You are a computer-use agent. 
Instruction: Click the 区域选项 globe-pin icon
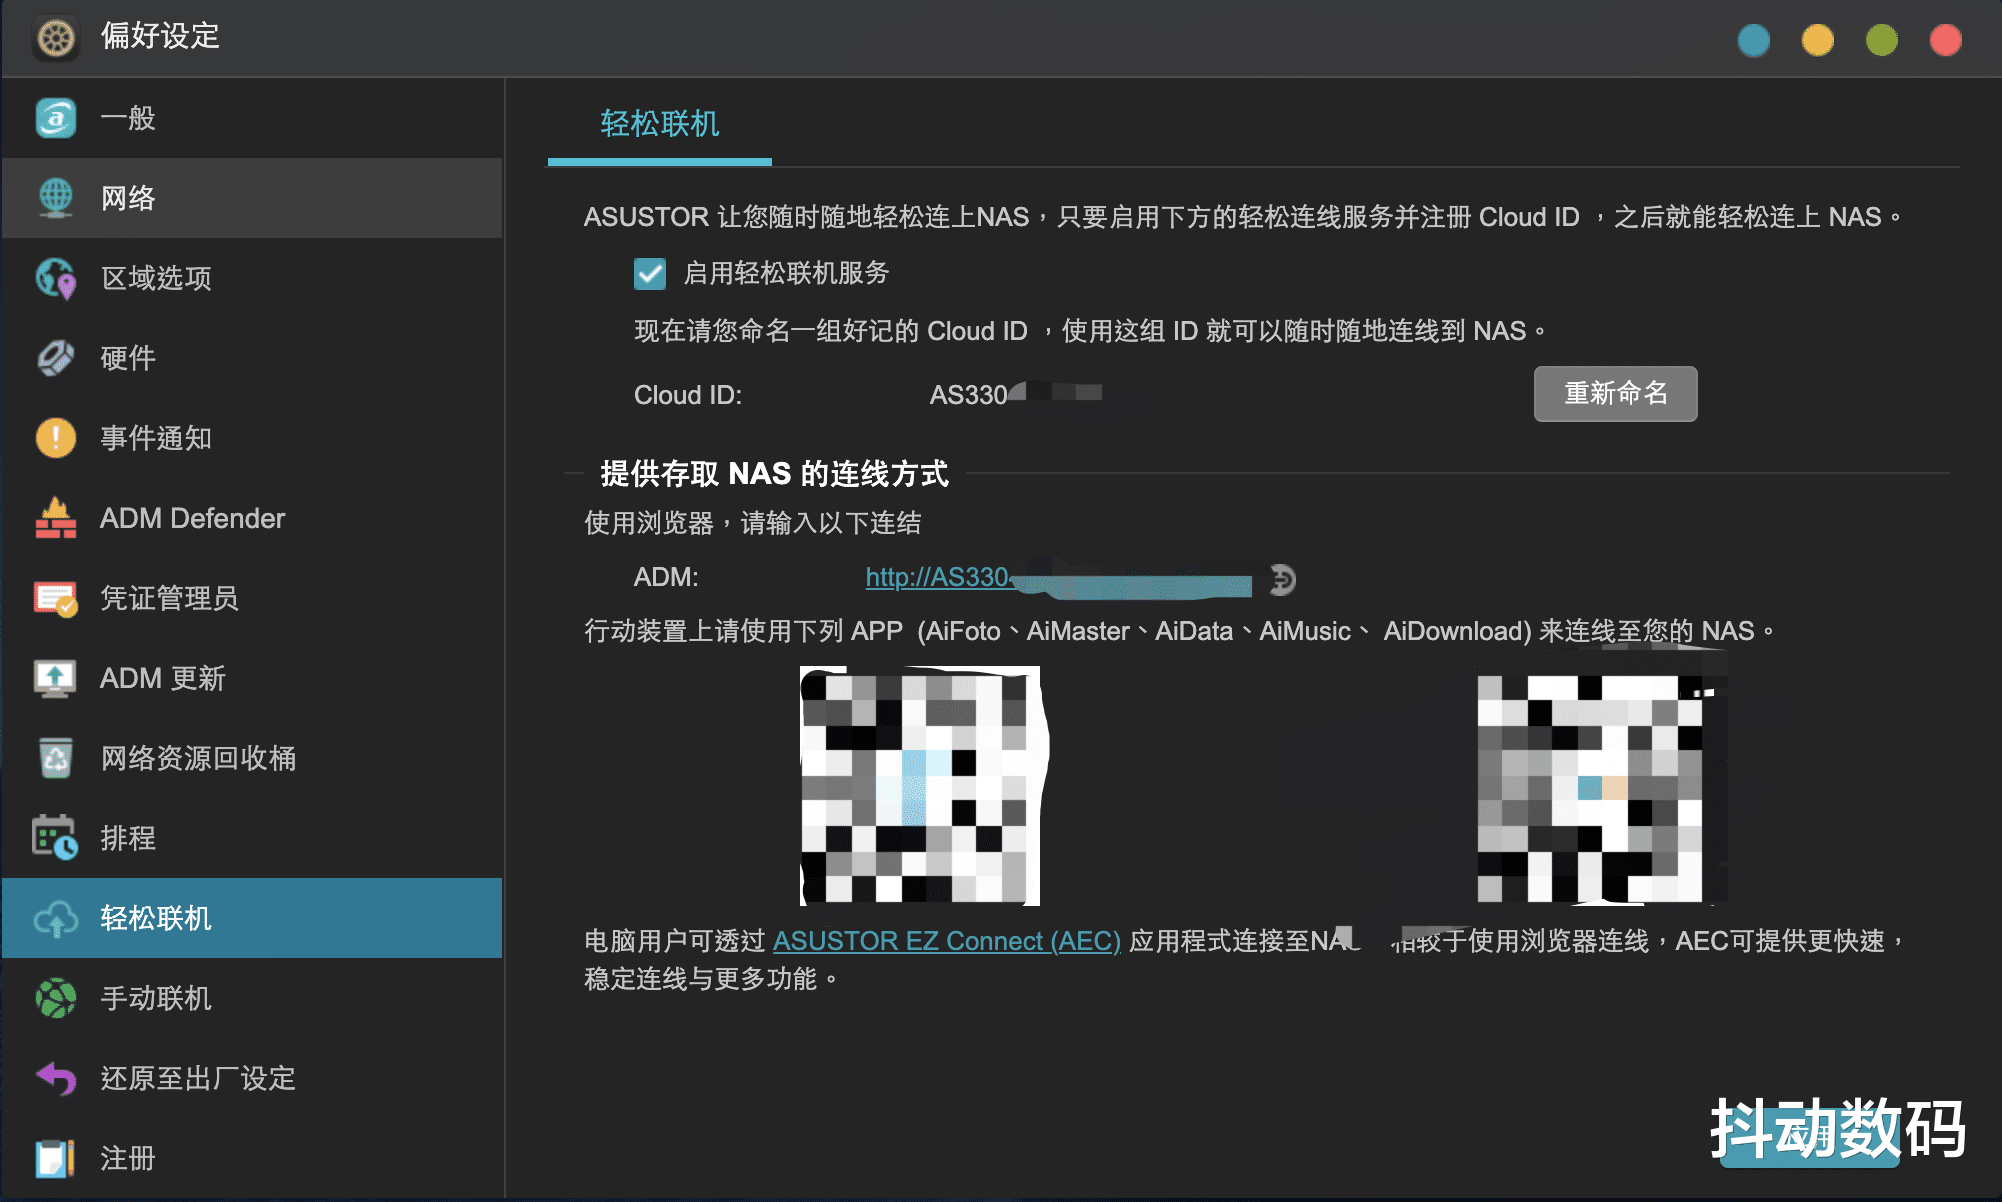(56, 278)
